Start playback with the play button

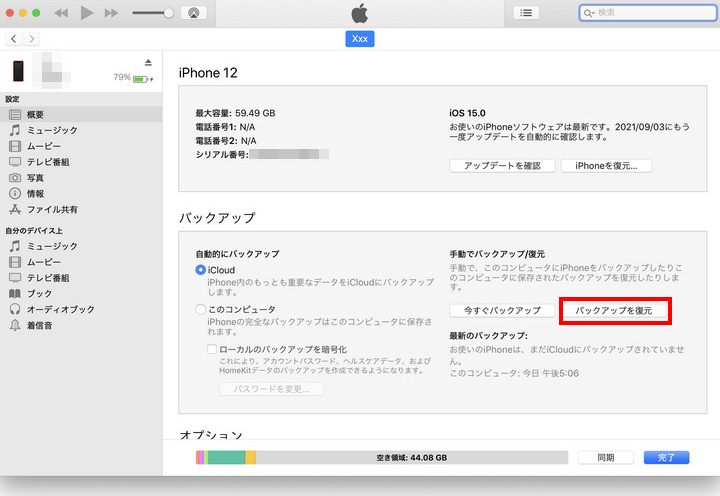(x=86, y=13)
